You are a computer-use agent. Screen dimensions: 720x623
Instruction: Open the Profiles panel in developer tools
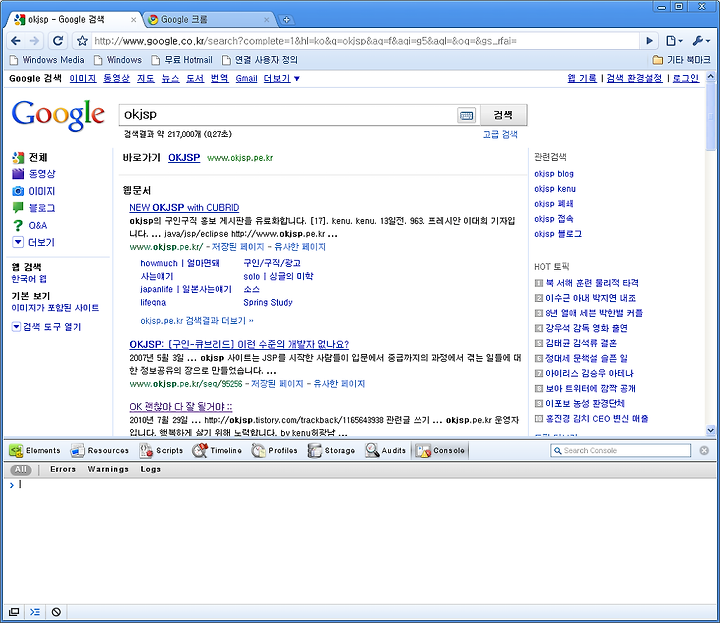click(275, 451)
